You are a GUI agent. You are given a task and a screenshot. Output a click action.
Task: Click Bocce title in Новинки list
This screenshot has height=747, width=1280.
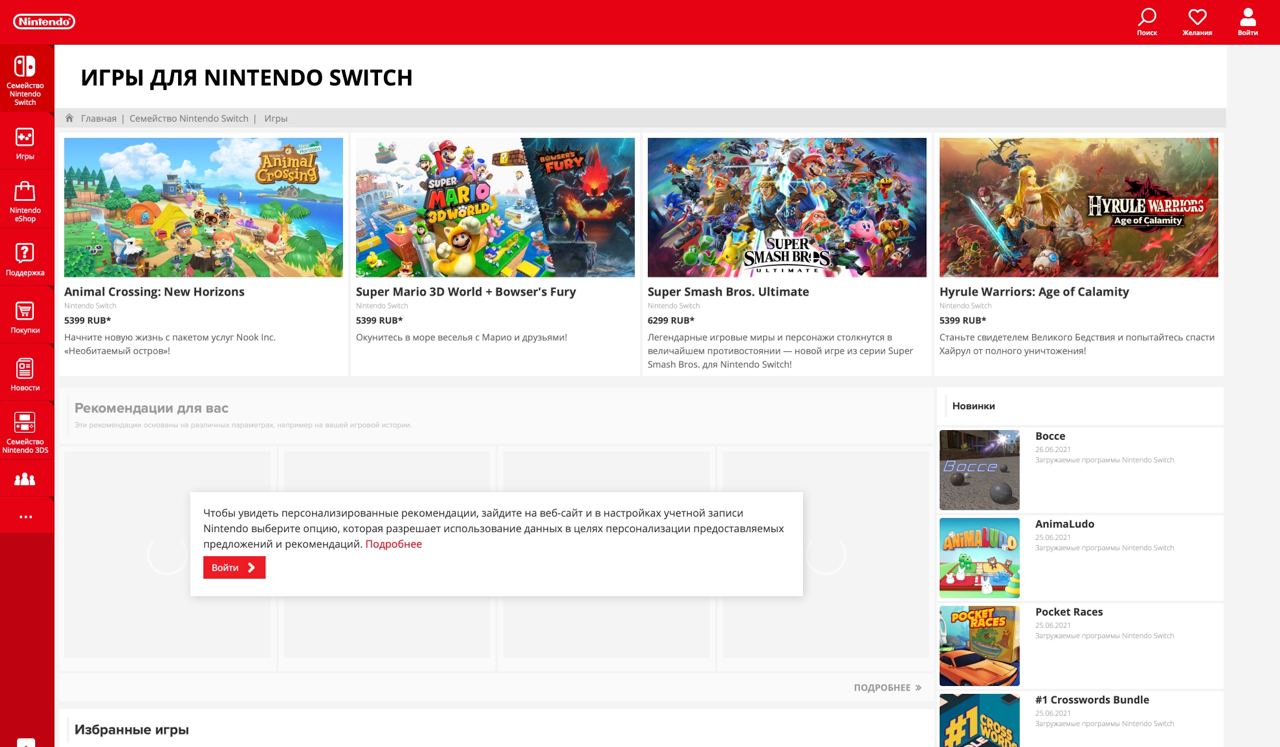click(x=1050, y=436)
